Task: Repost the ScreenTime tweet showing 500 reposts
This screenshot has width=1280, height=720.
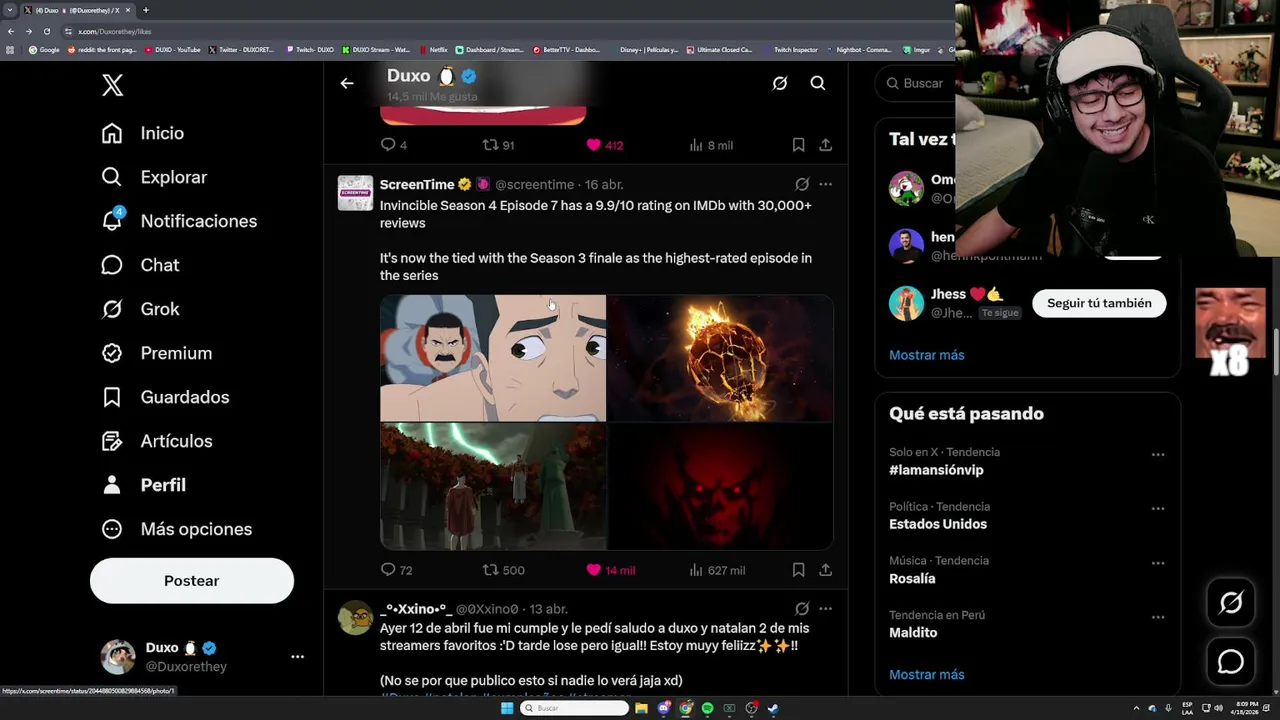Action: pos(503,570)
